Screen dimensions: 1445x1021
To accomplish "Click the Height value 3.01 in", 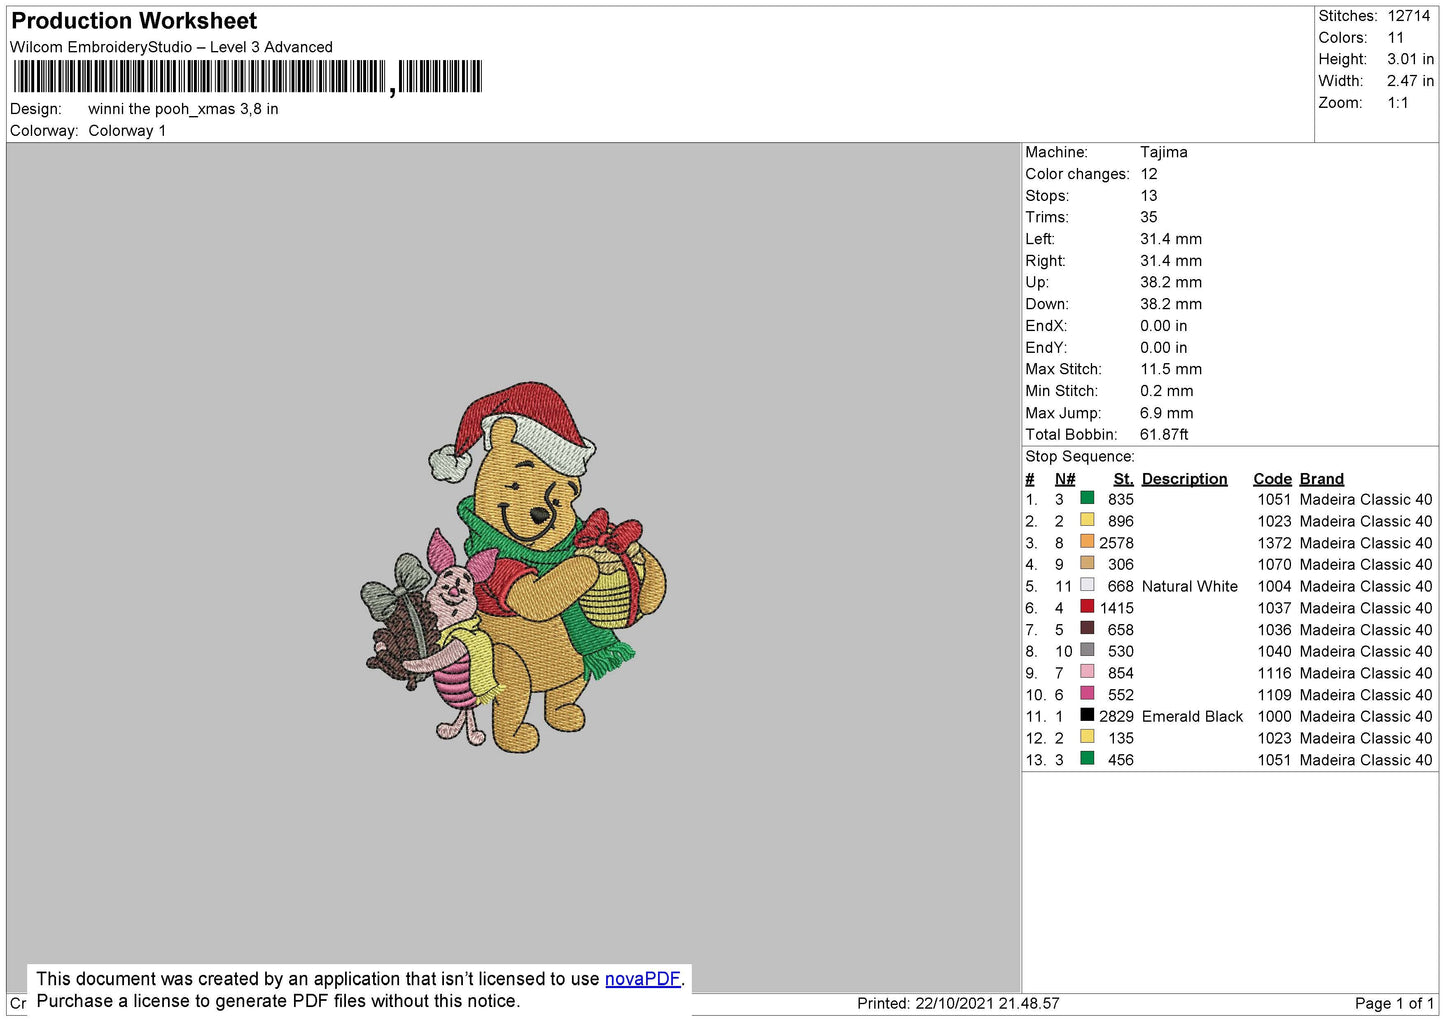I will pos(1410,59).
